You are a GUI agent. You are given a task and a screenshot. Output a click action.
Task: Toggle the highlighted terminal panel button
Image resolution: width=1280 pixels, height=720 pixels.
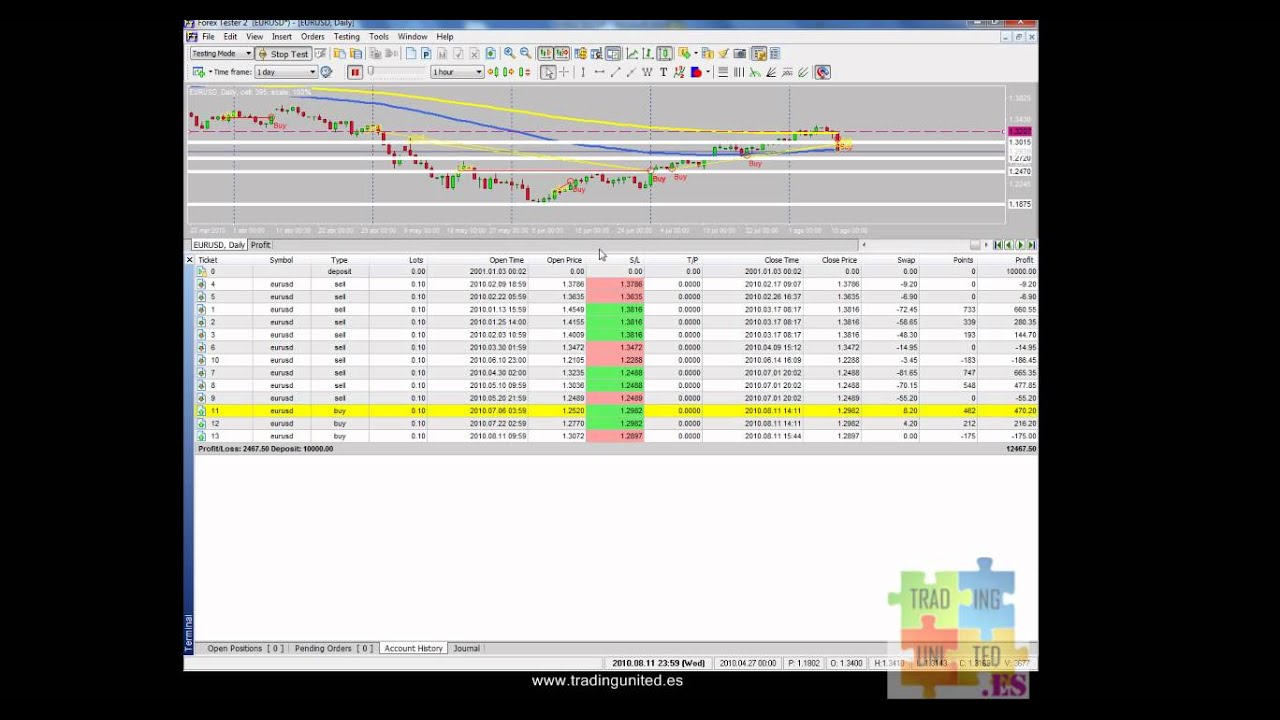759,53
